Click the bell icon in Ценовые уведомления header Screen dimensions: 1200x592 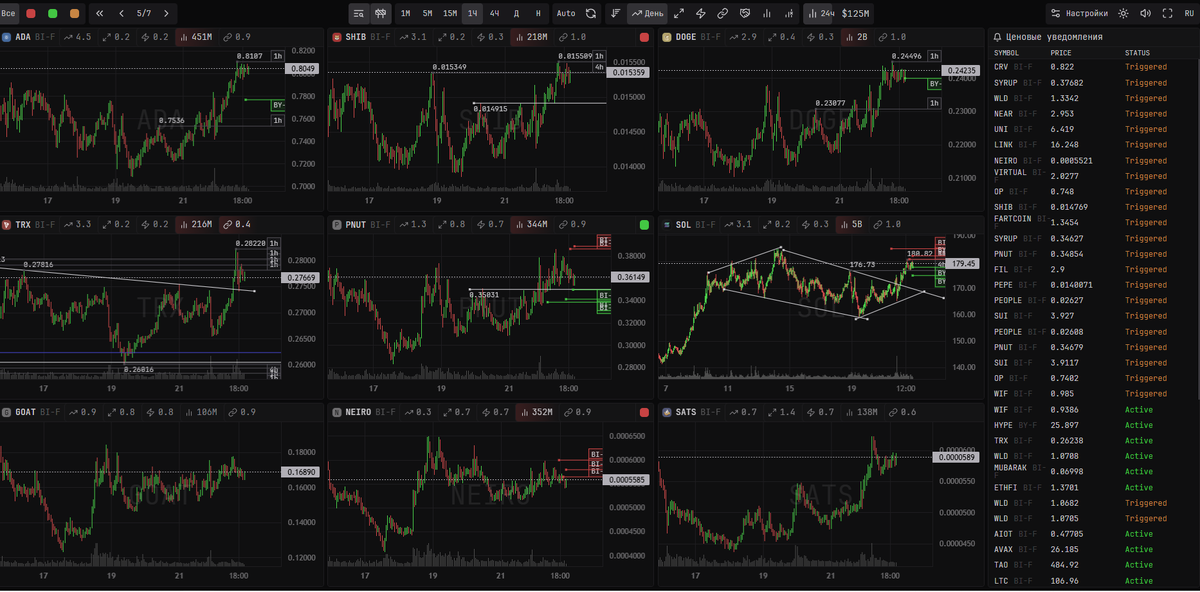(999, 37)
